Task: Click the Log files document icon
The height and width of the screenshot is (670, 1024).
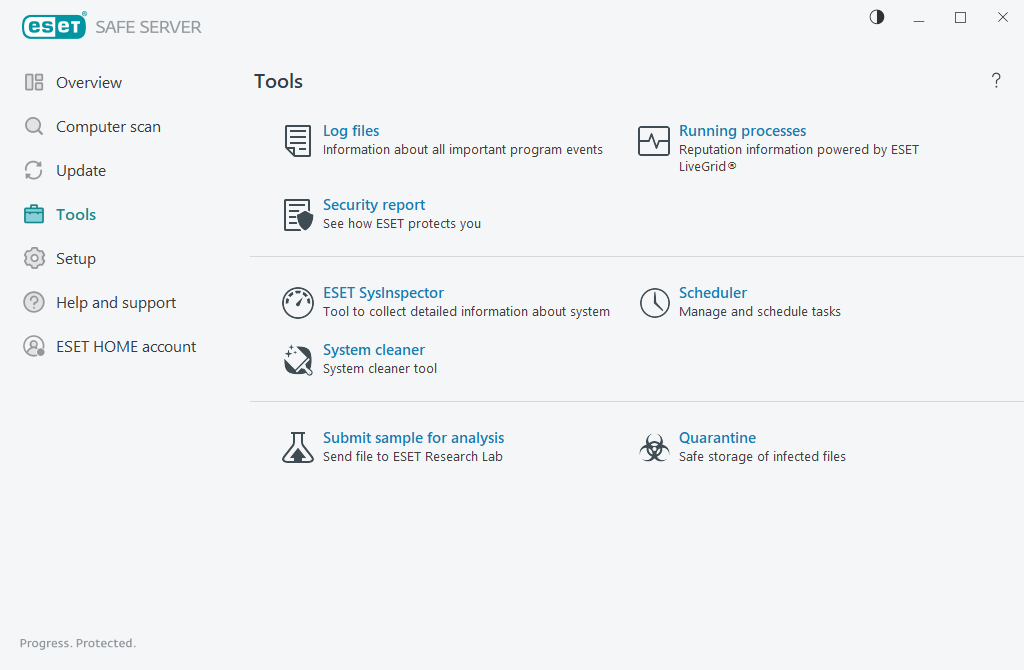Action: (298, 141)
